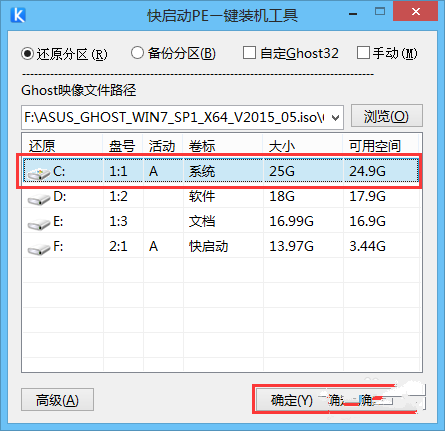
Task: Click the 18G size value
Action: coord(282,196)
